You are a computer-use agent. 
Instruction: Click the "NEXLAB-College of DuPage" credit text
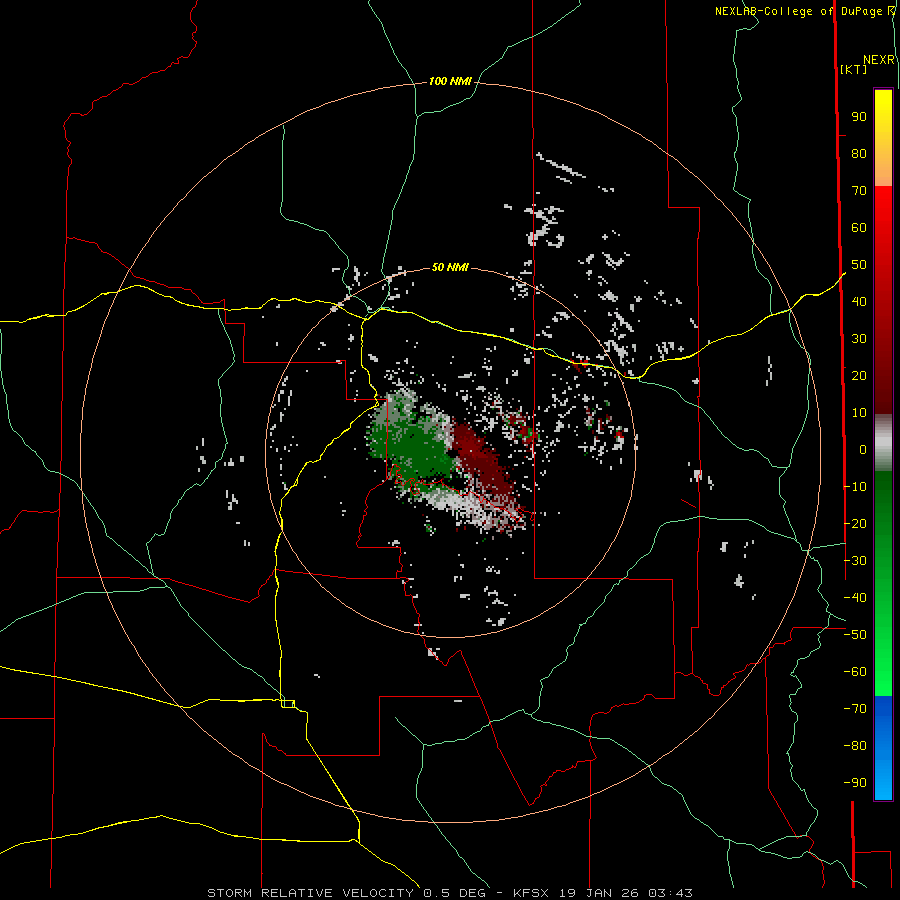(x=799, y=11)
